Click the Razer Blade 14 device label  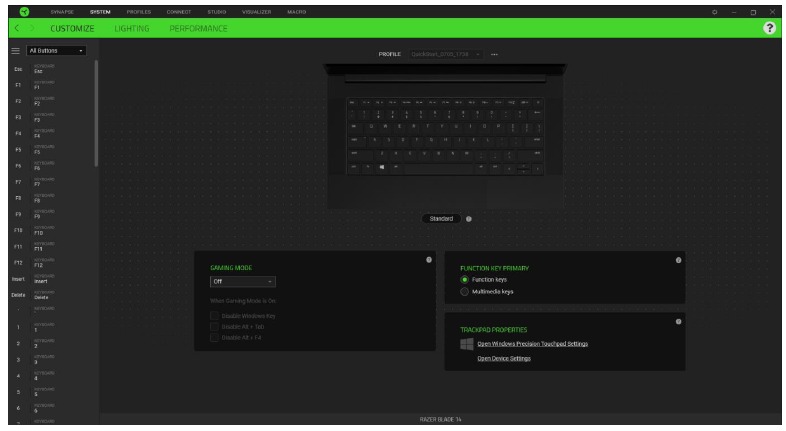tap(440, 419)
